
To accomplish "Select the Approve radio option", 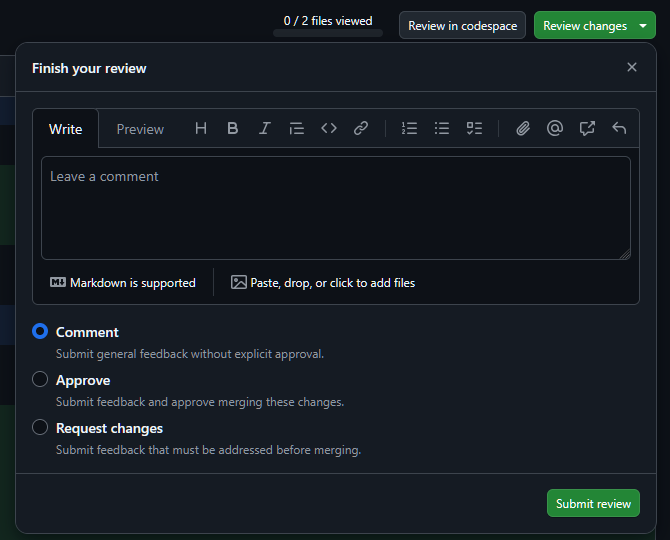I will click(40, 379).
